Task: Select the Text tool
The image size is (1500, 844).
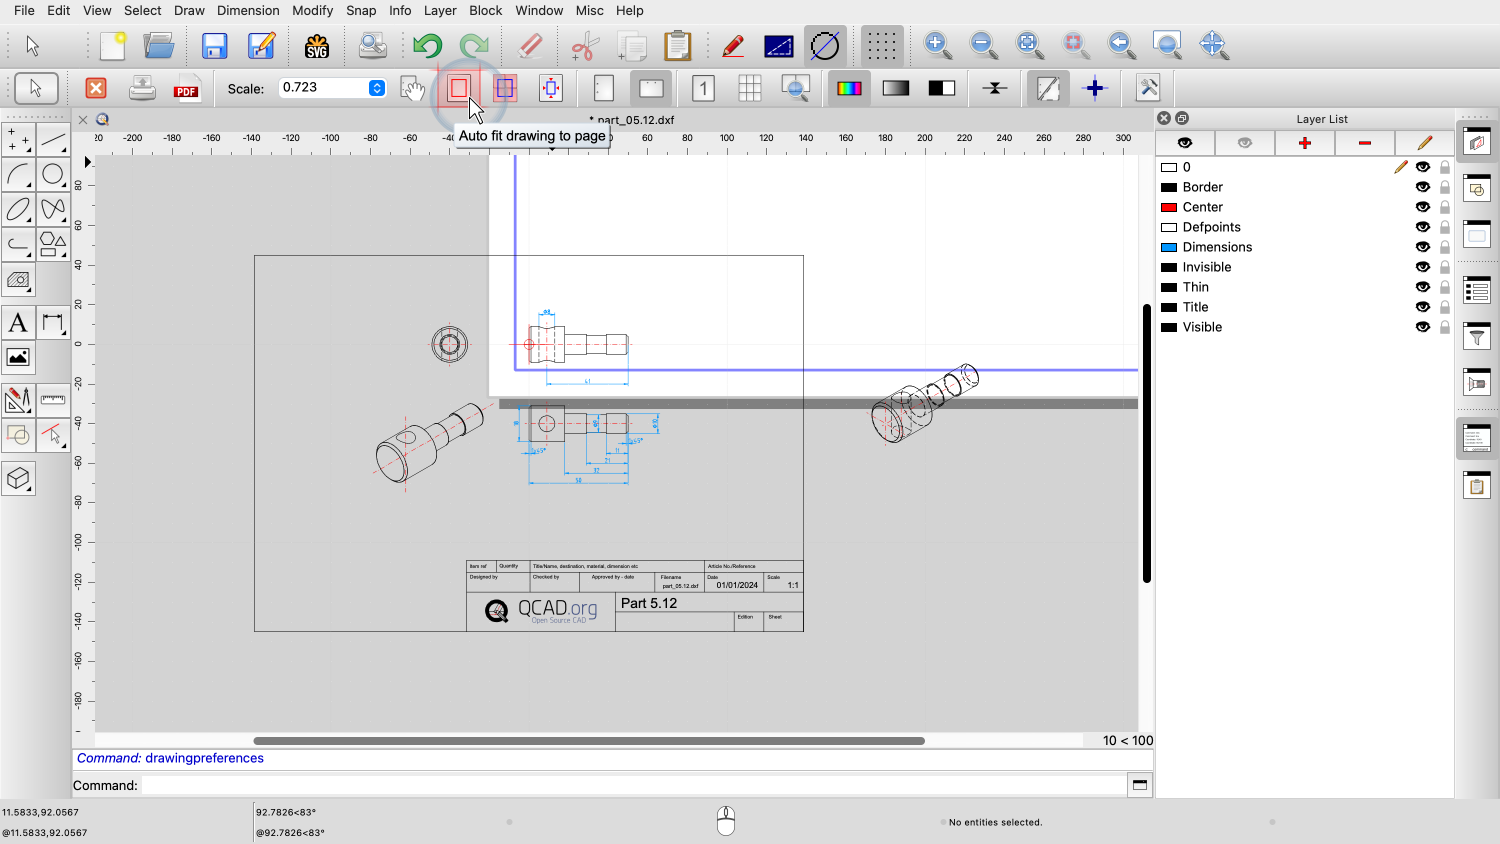Action: [x=18, y=323]
